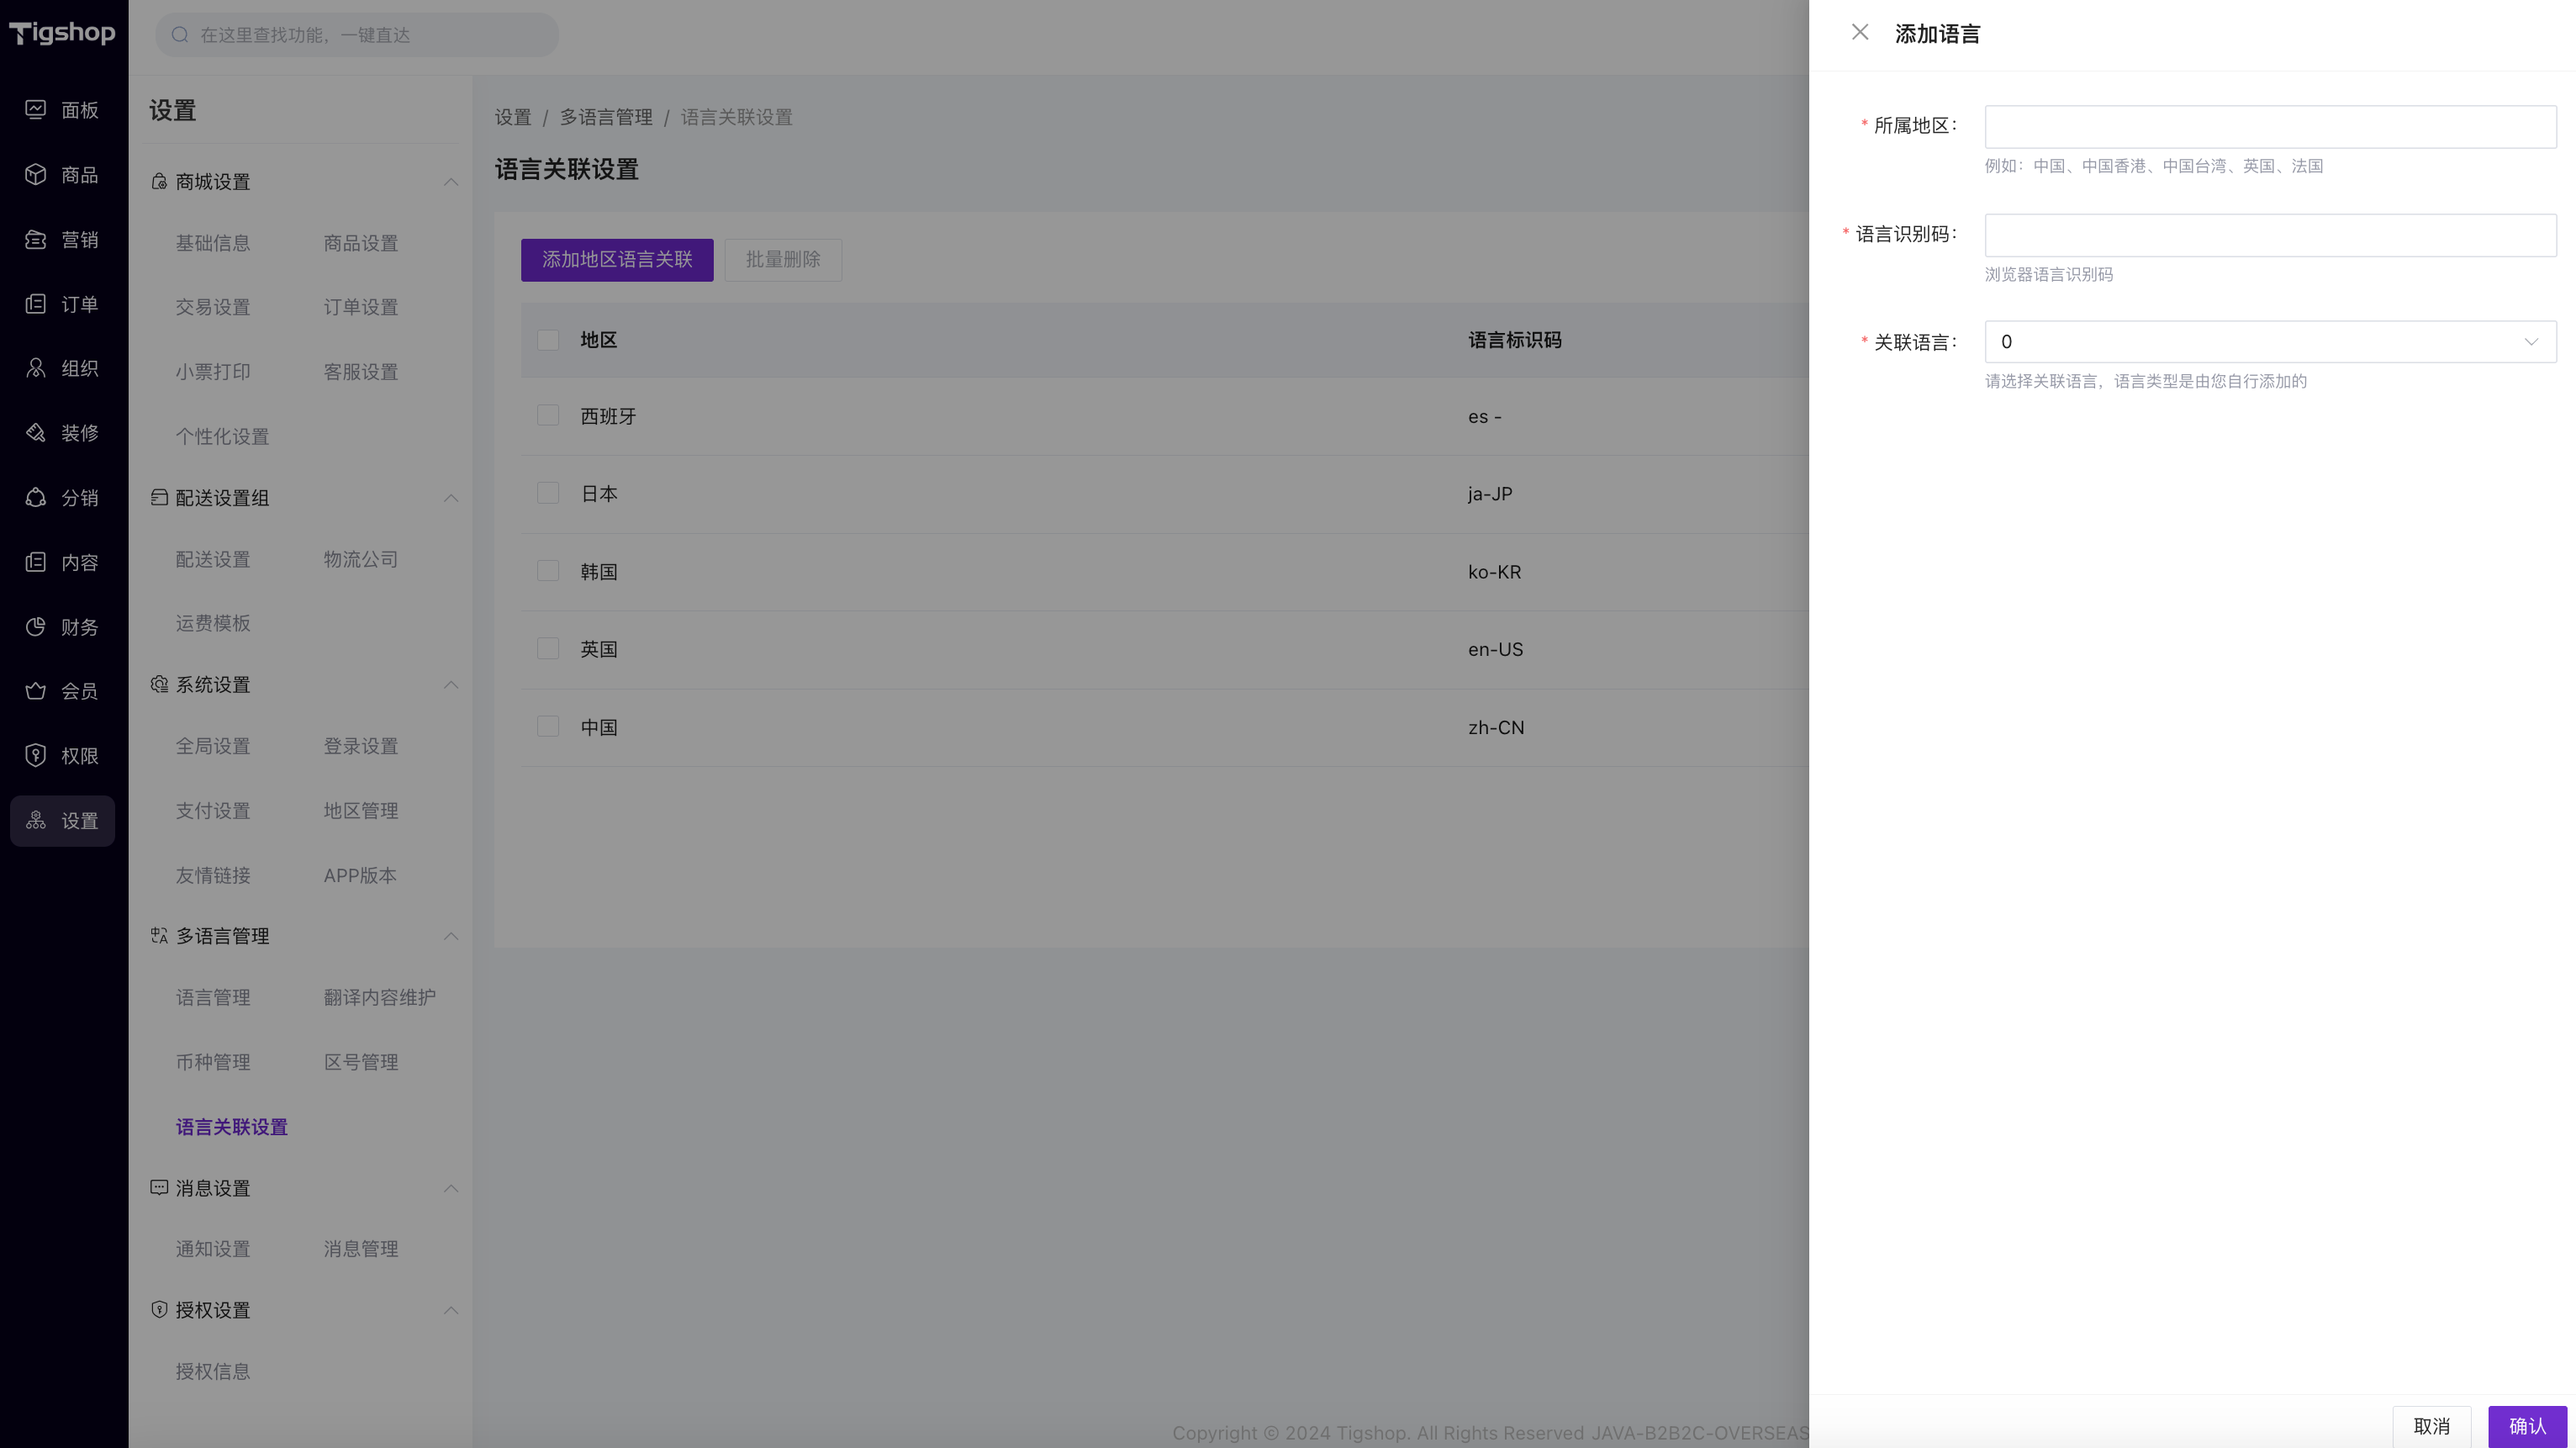The height and width of the screenshot is (1448, 2576).
Task: Collapse the 商城设置 section chevron
Action: (451, 182)
